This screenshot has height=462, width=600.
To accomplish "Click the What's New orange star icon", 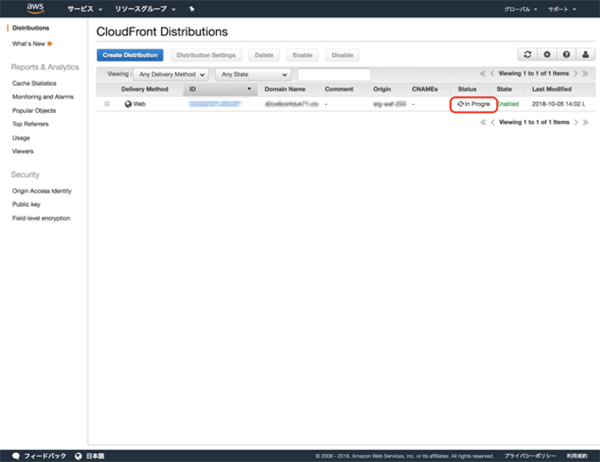I will click(x=49, y=44).
